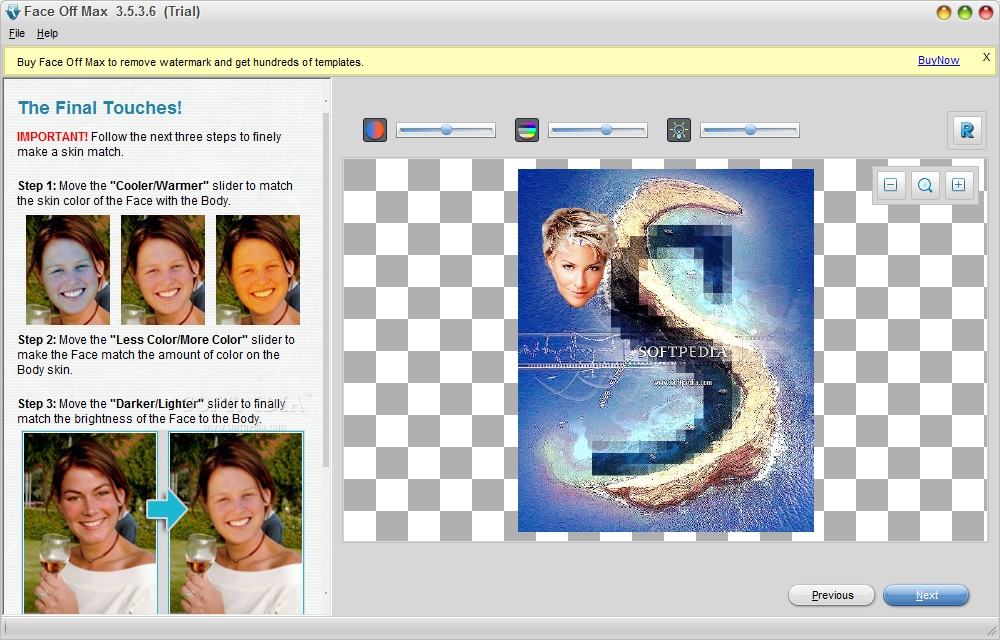Viewport: 1000px width, 640px height.
Task: Dismiss the yellow trial notice with X
Action: pos(986,57)
